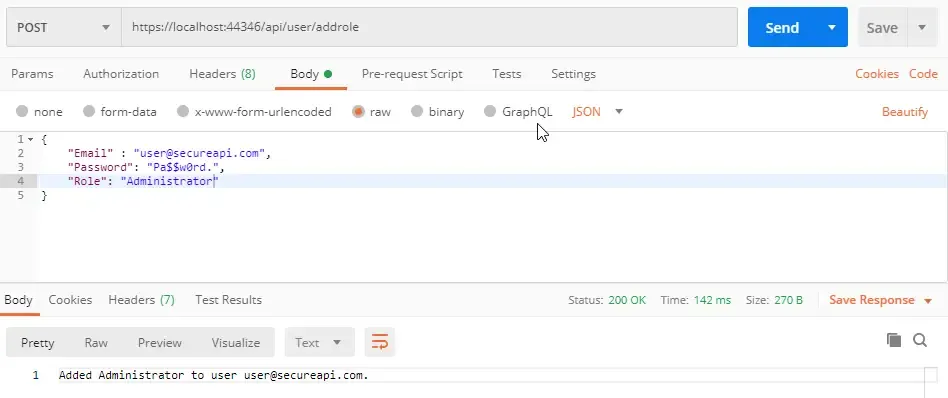The image size is (948, 398).
Task: Open response Headers (7) tab
Action: pyautogui.click(x=141, y=300)
